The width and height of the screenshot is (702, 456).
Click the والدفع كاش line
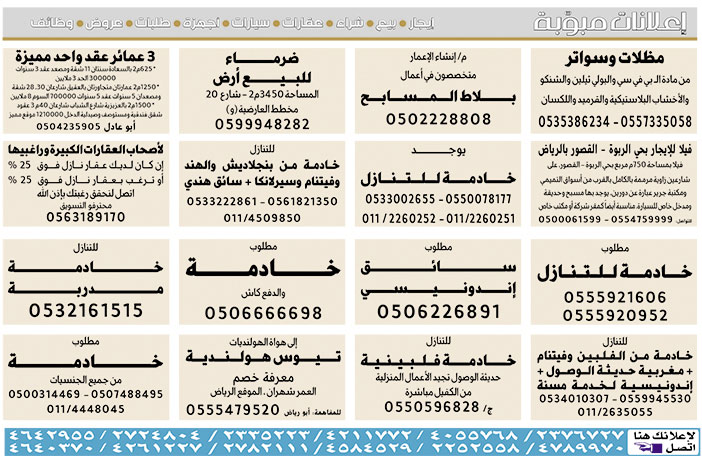tap(263, 293)
